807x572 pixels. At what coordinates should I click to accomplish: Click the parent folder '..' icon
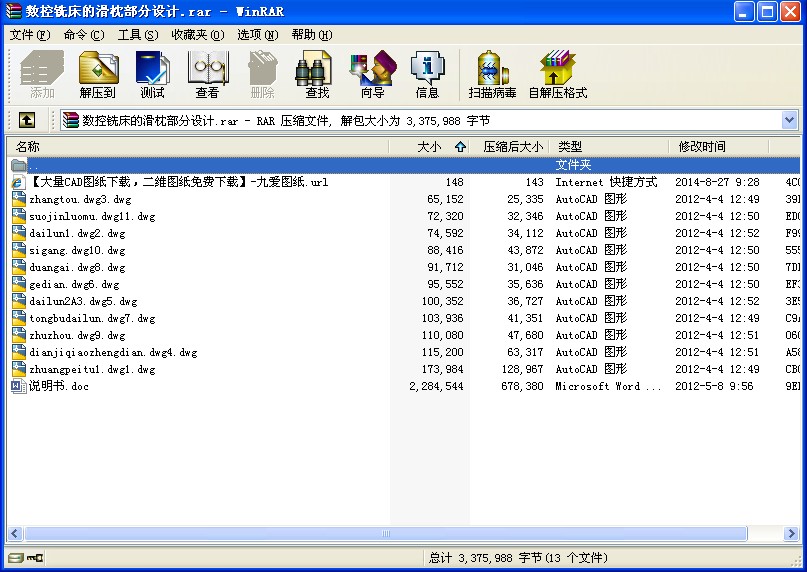(19, 165)
